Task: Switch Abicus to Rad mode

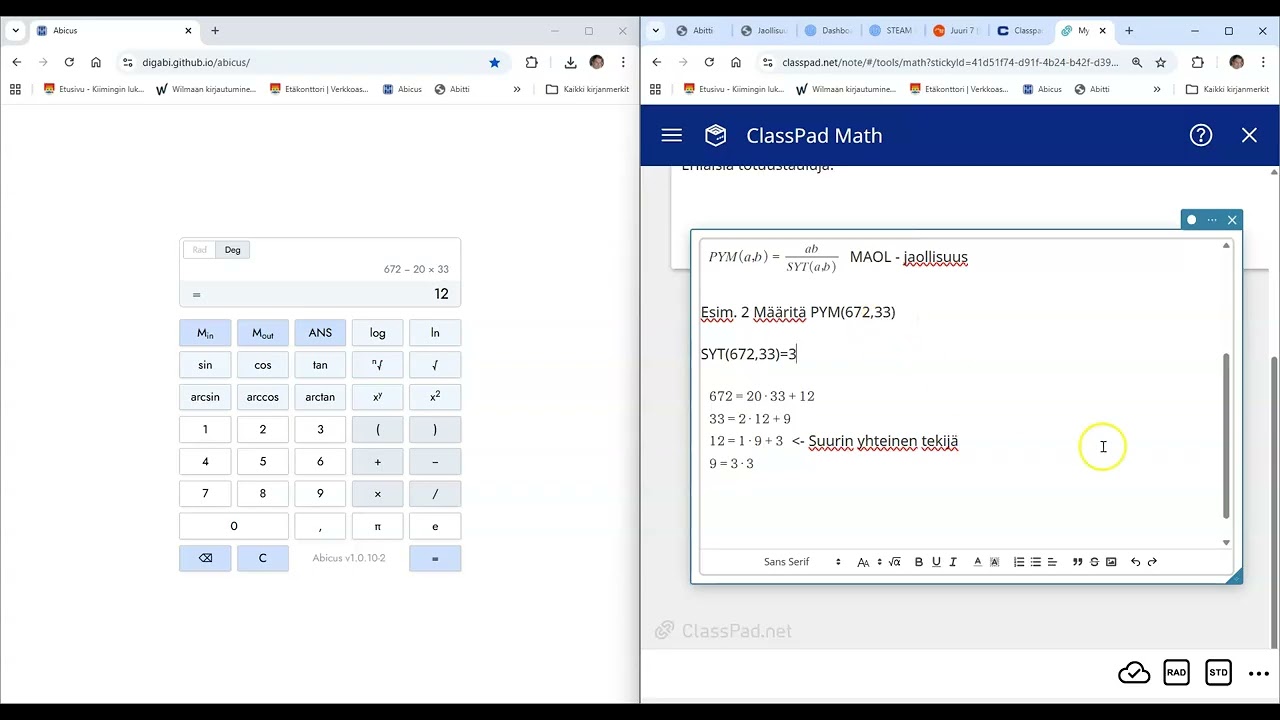Action: [x=200, y=250]
